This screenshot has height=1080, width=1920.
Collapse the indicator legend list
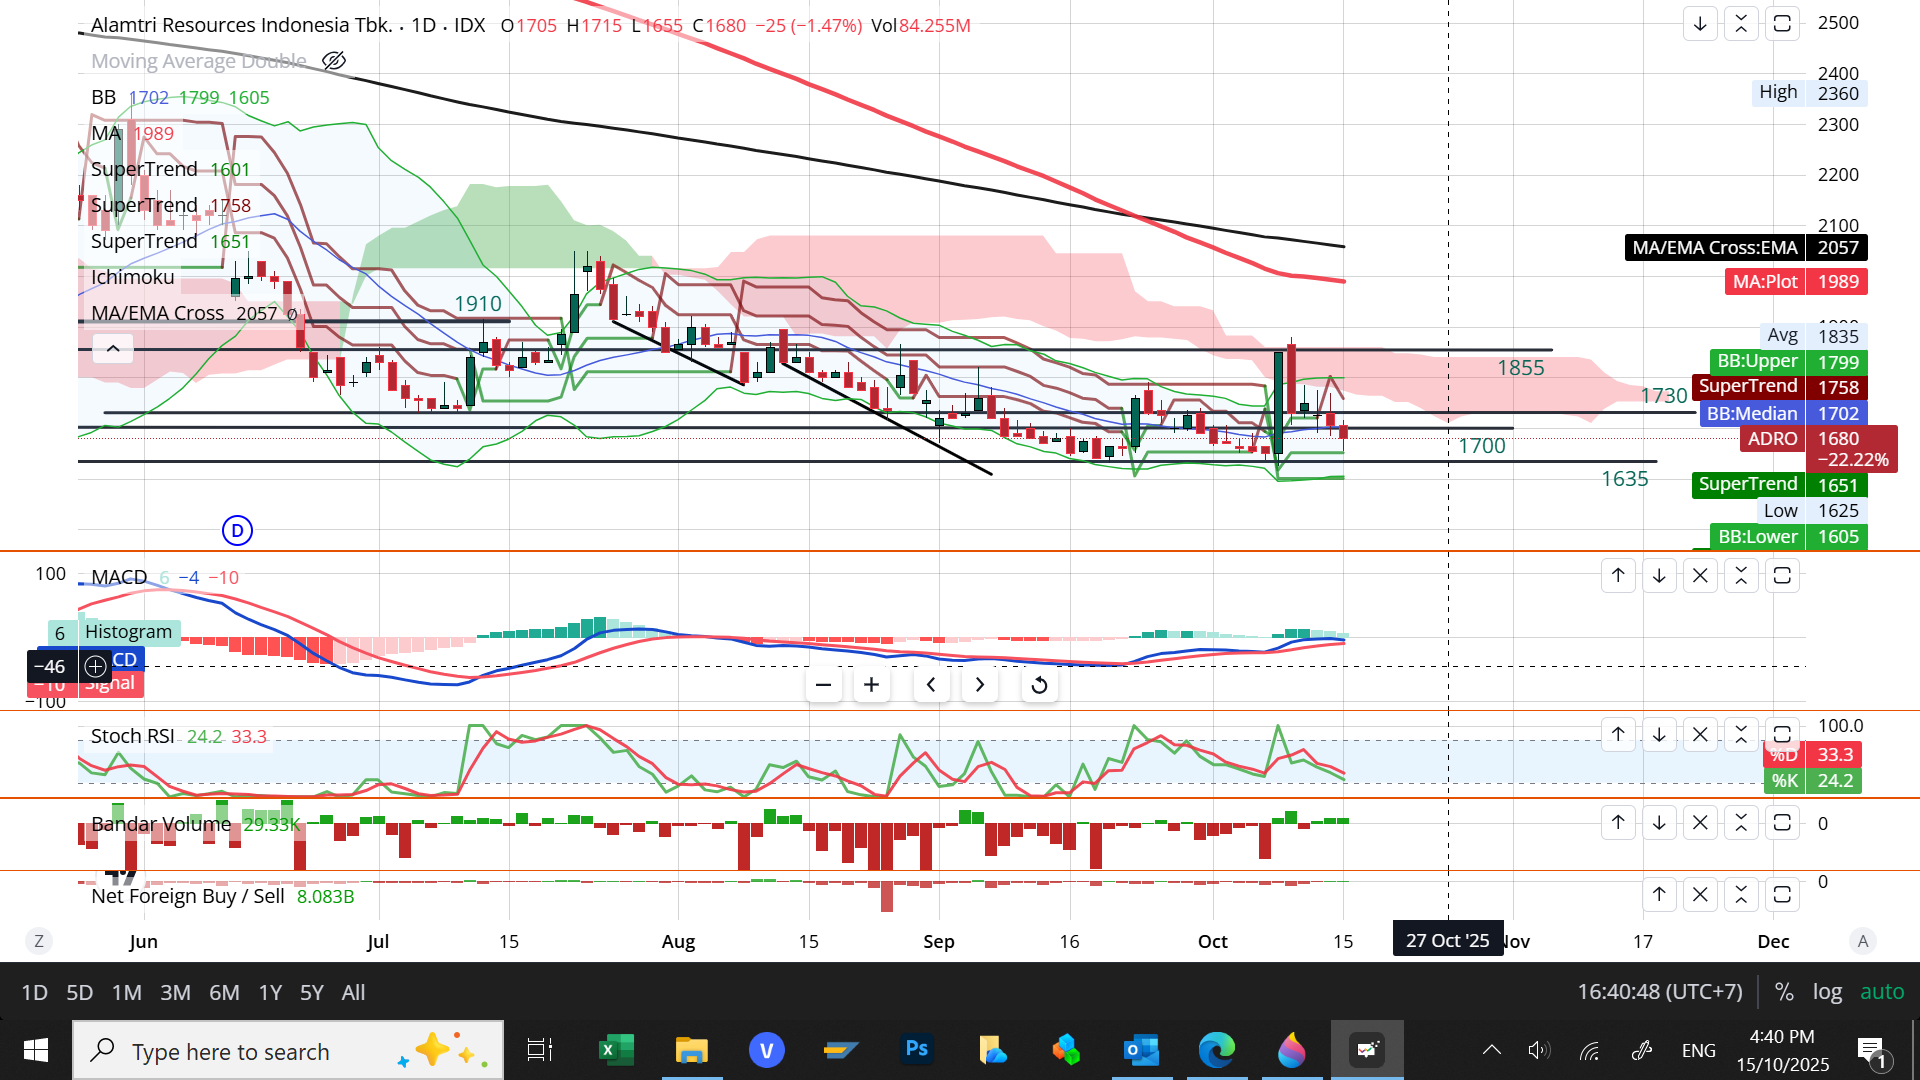point(113,349)
